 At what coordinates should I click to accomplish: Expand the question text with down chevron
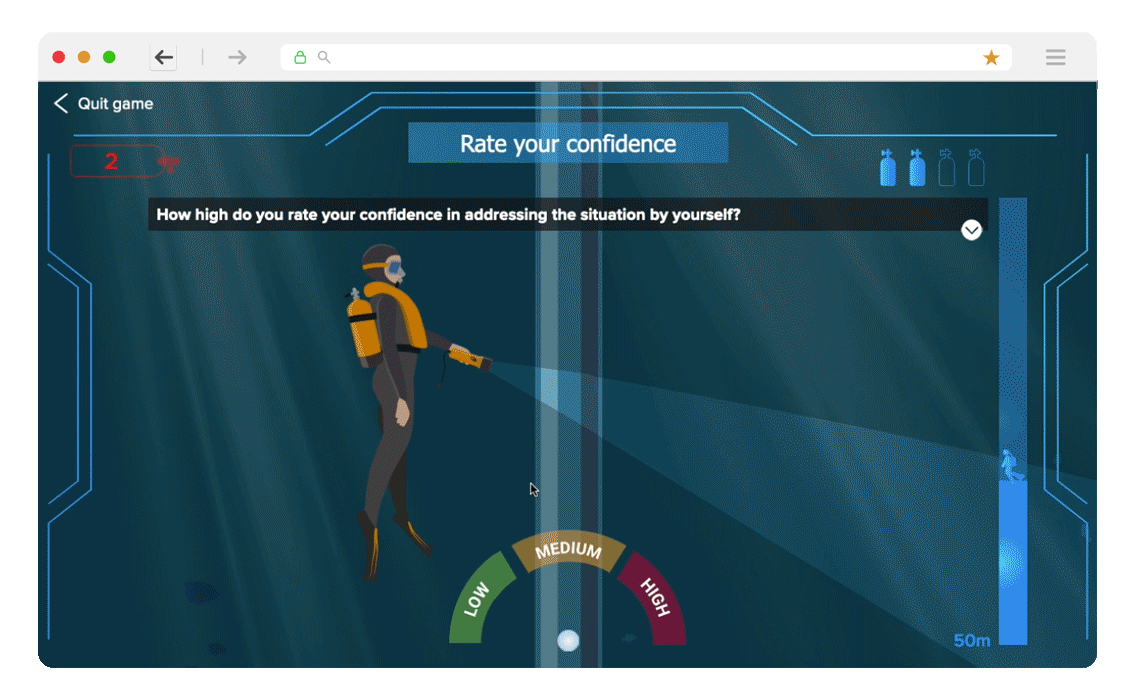[971, 230]
